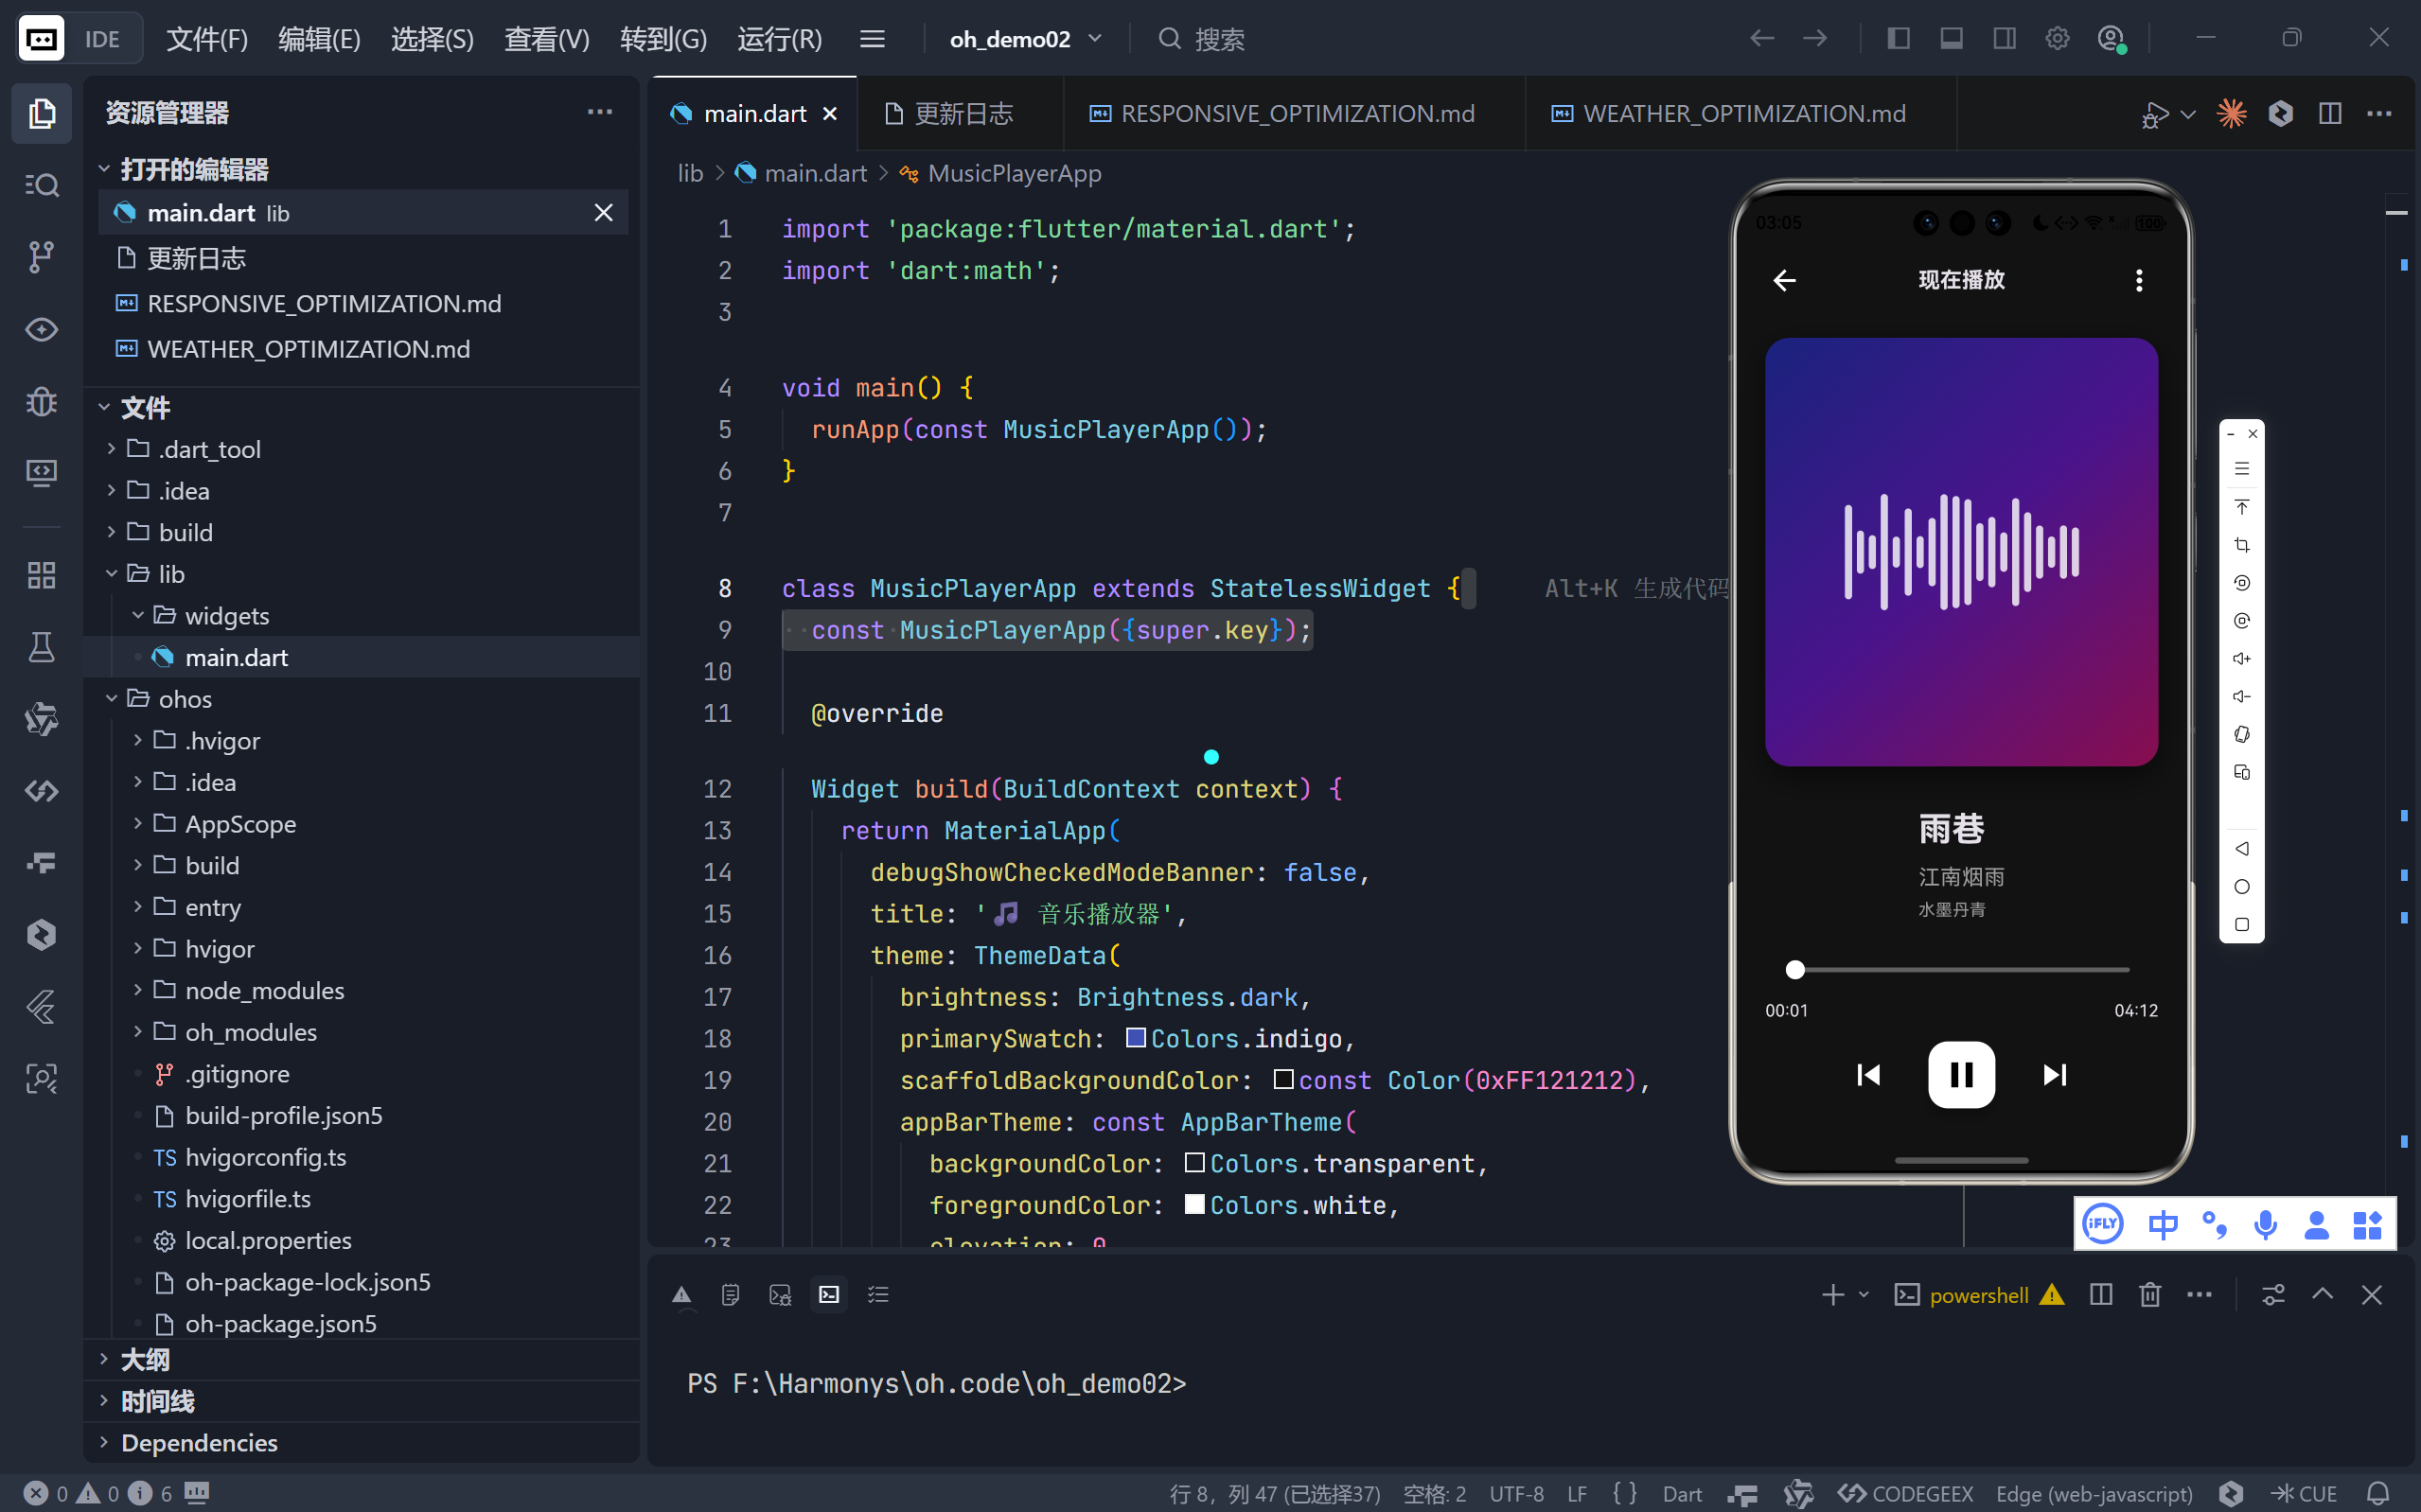Toggle the bottom panel layout button

1951,38
